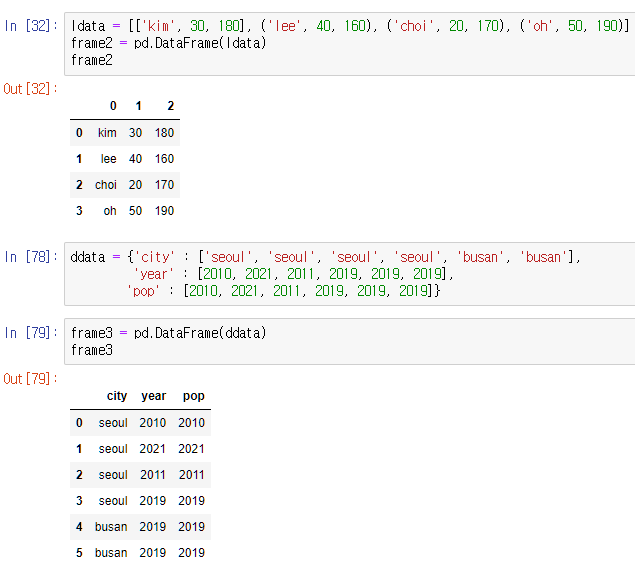Click the value 20 in choi row

coord(135,185)
